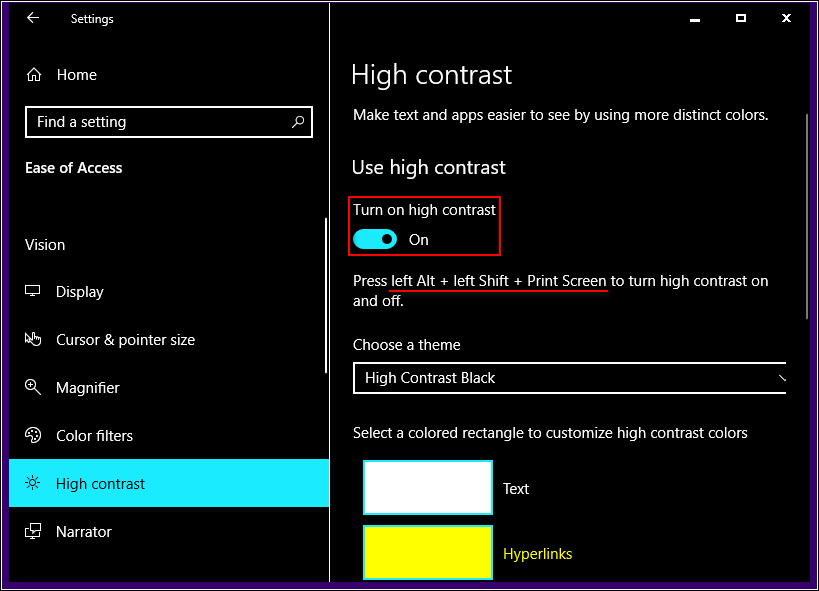Click the right pane vertical scrollbar
Image resolution: width=819 pixels, height=591 pixels.
807,216
